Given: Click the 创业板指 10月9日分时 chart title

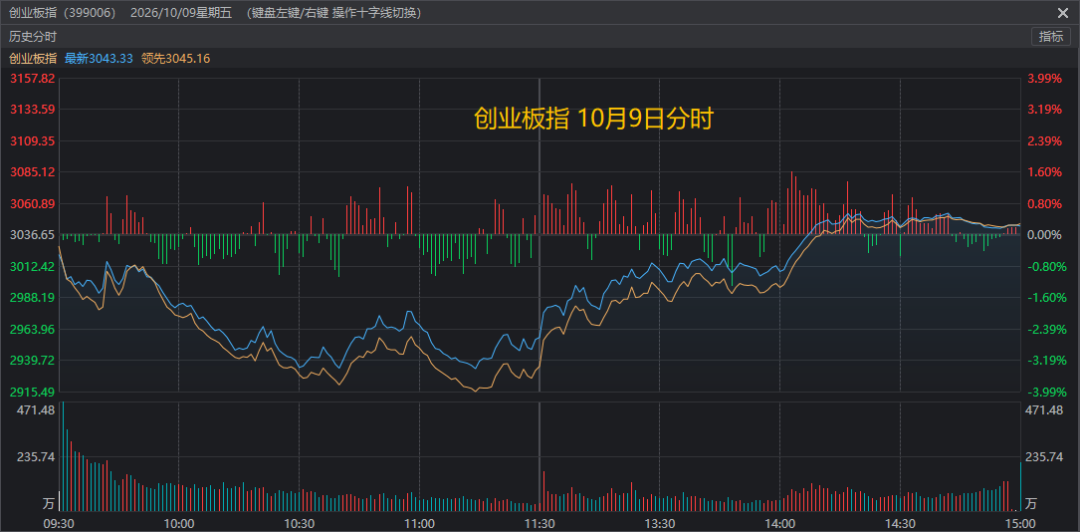Looking at the screenshot, I should pos(593,119).
